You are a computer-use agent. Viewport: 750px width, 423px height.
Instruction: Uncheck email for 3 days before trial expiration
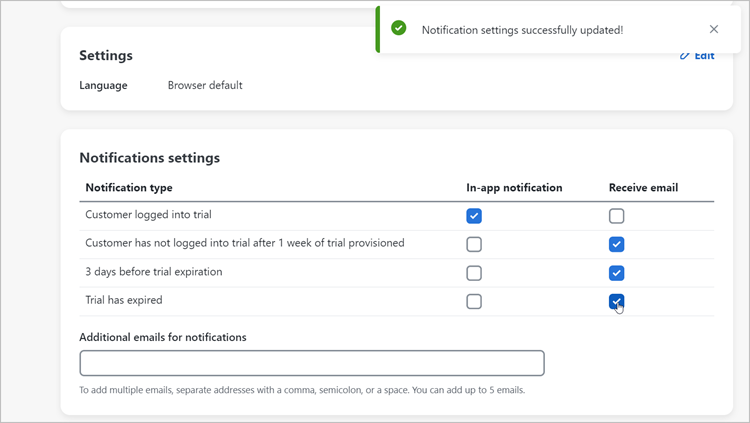[x=616, y=273]
